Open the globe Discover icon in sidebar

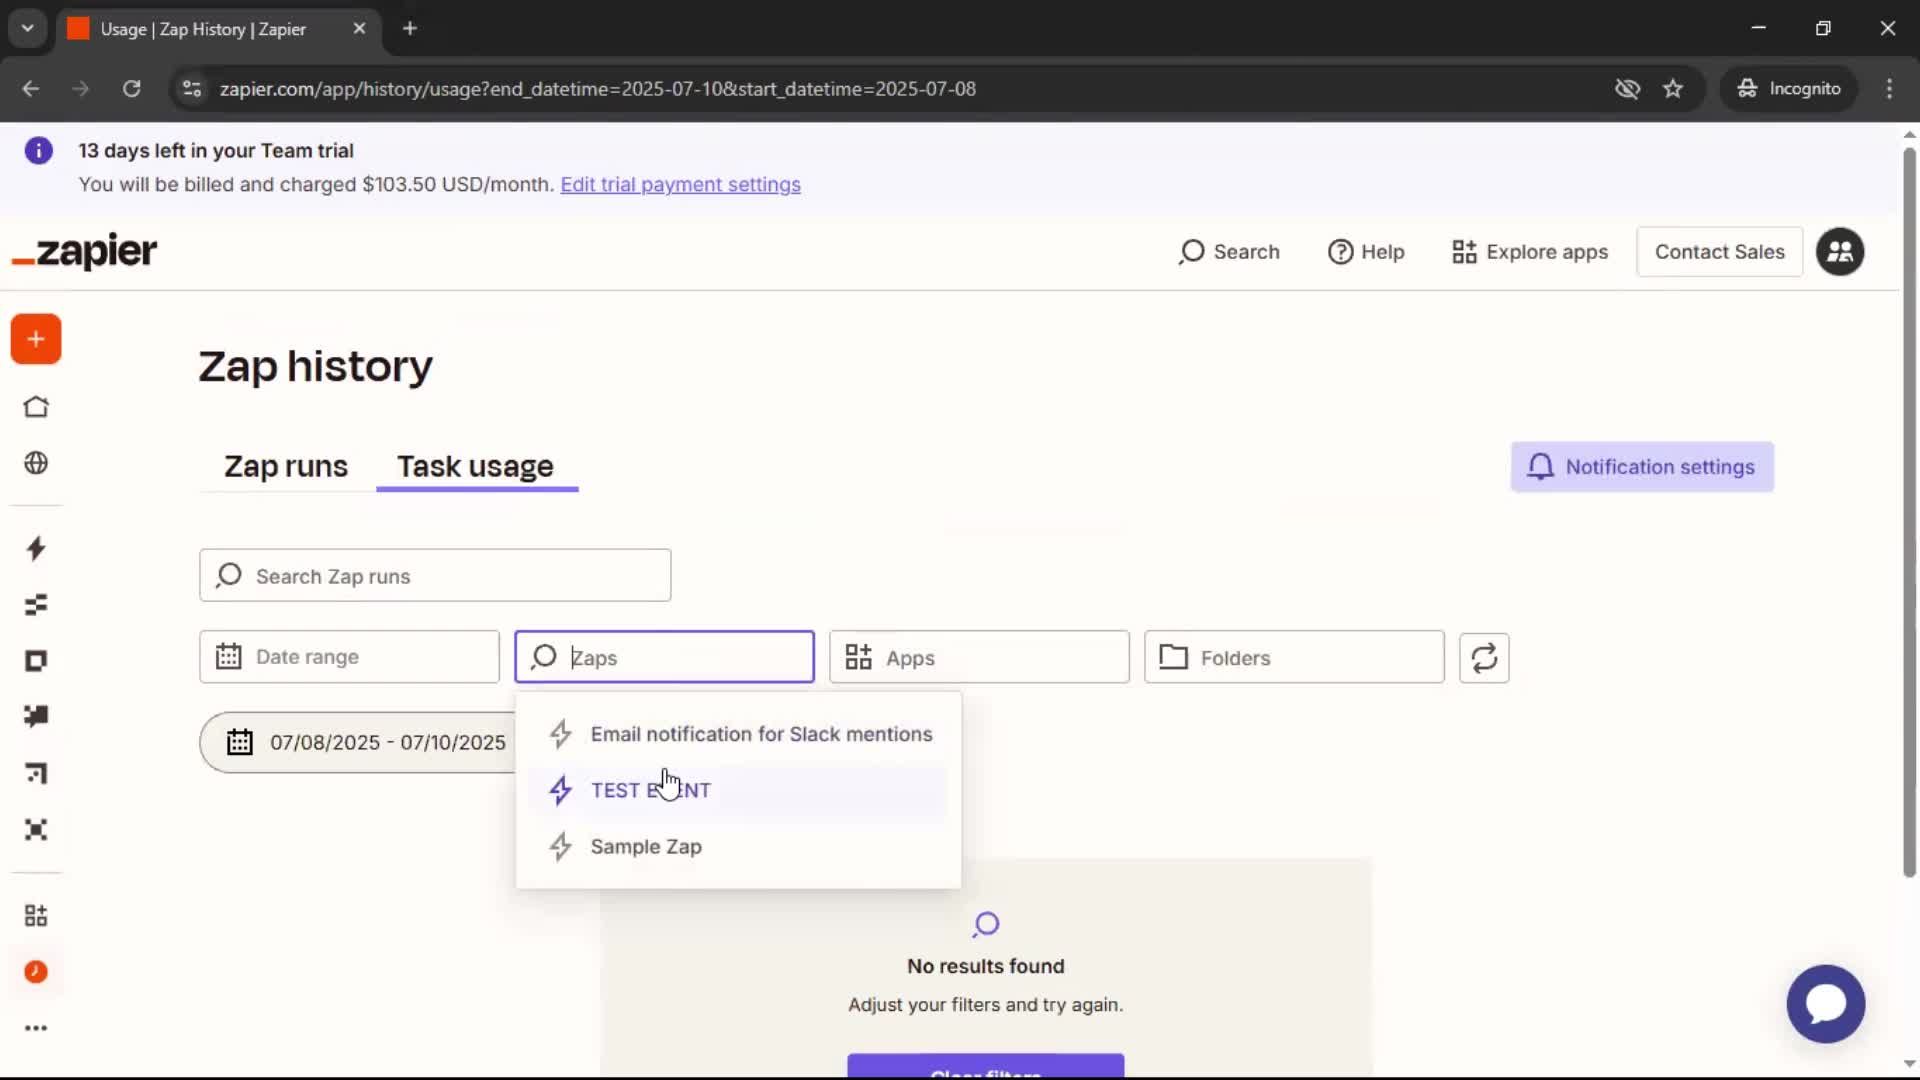click(x=36, y=463)
